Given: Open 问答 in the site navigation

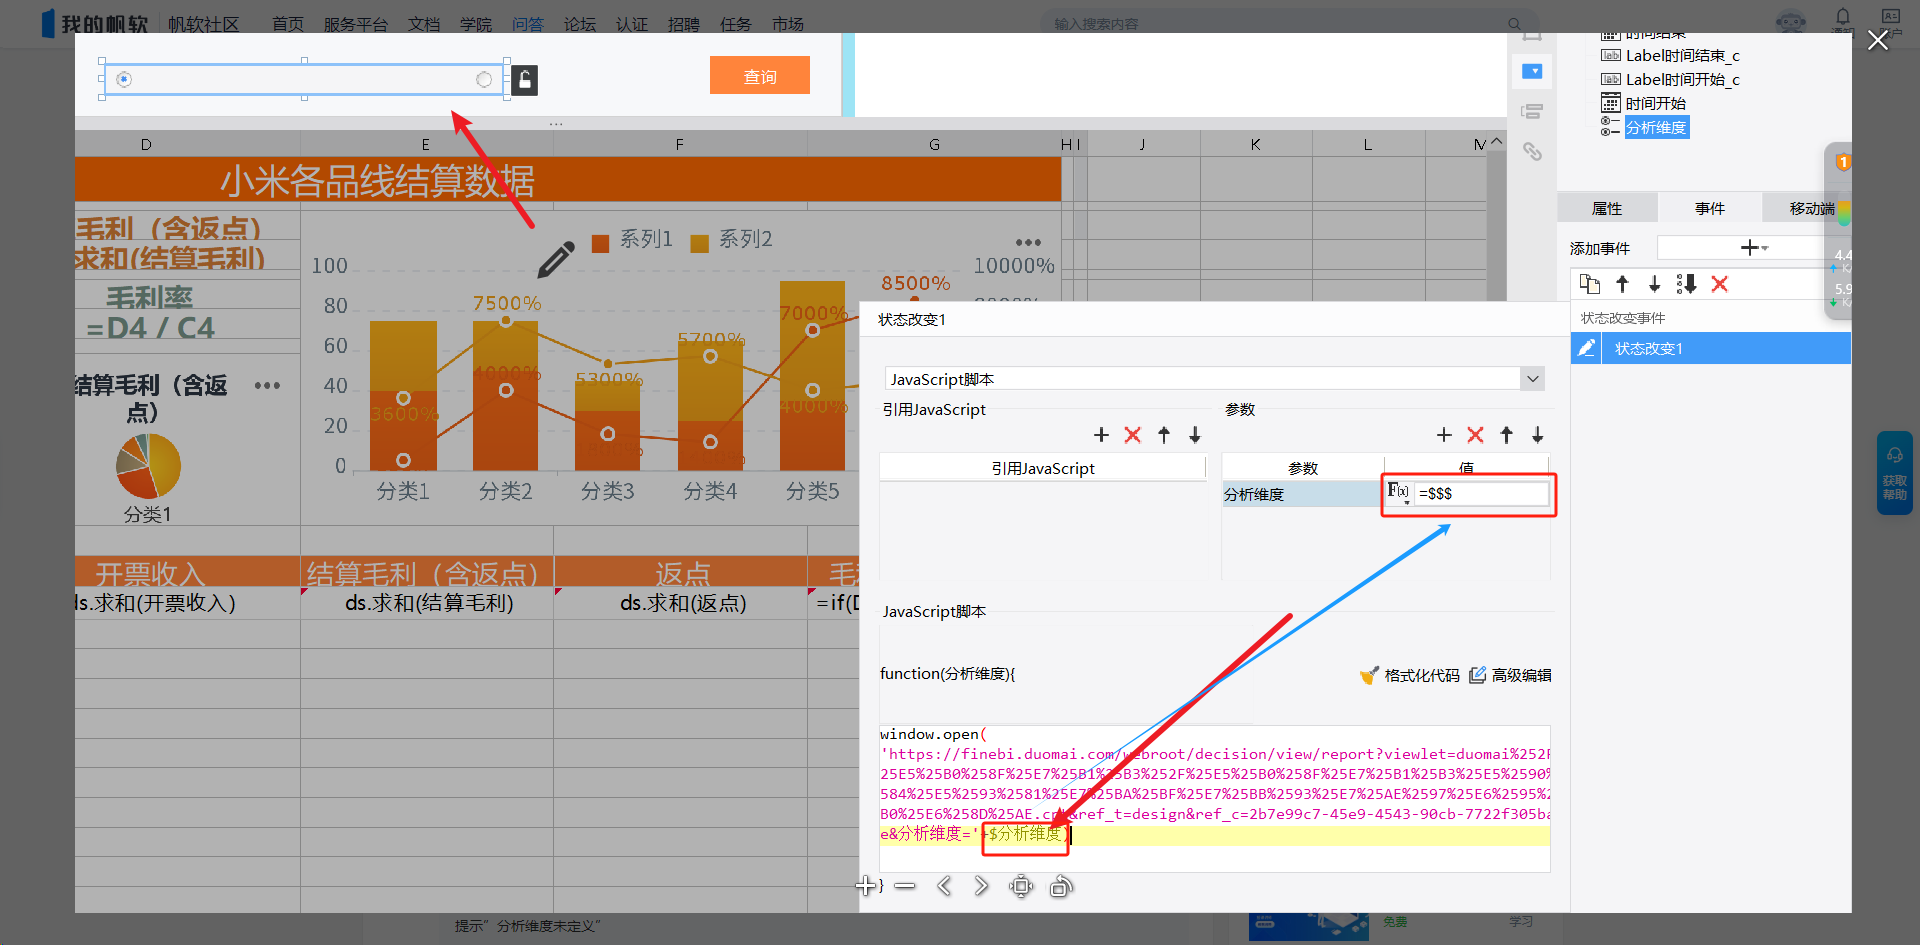Looking at the screenshot, I should coord(528,24).
